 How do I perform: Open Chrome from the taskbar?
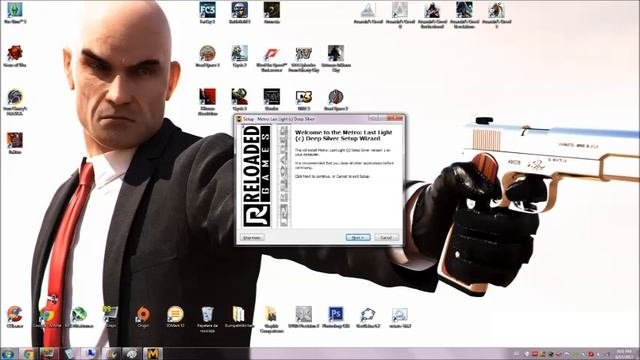[x=28, y=354]
